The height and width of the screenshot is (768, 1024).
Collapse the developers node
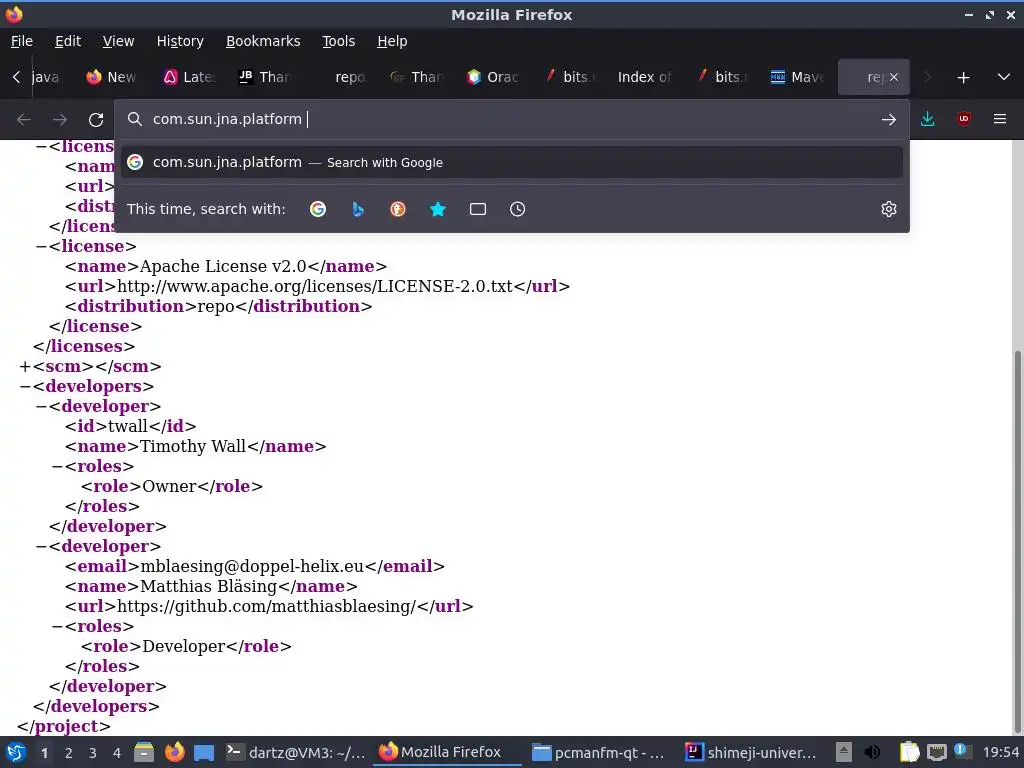pyautogui.click(x=25, y=387)
